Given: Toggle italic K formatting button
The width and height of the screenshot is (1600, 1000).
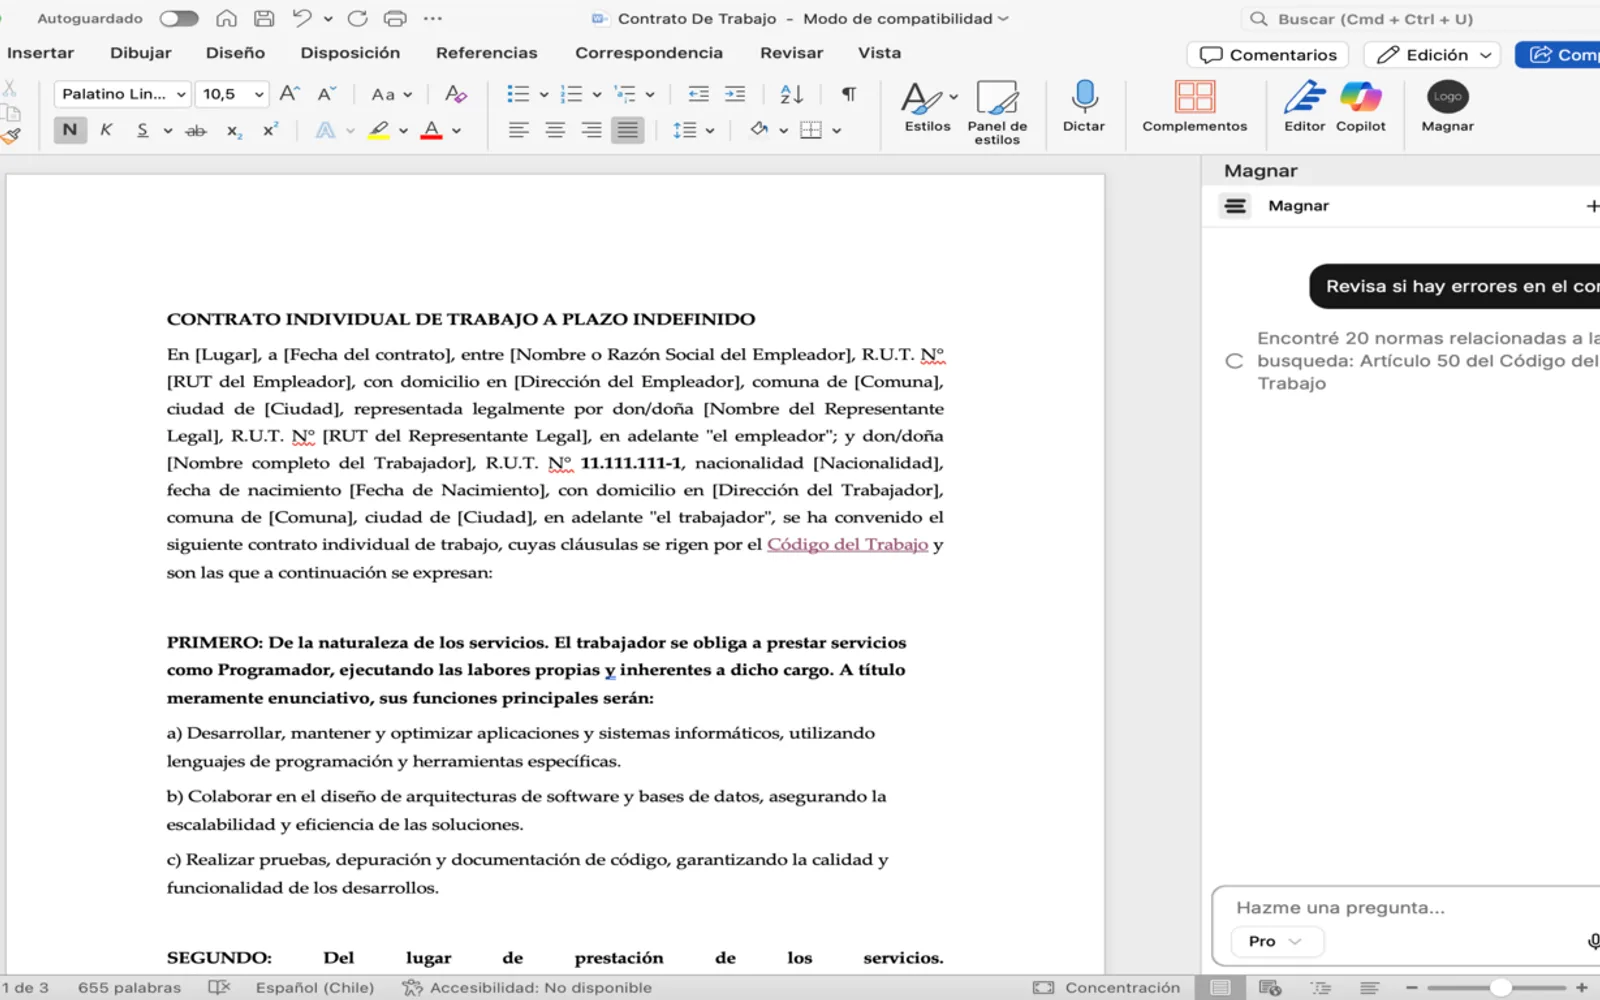Looking at the screenshot, I should click(x=106, y=130).
